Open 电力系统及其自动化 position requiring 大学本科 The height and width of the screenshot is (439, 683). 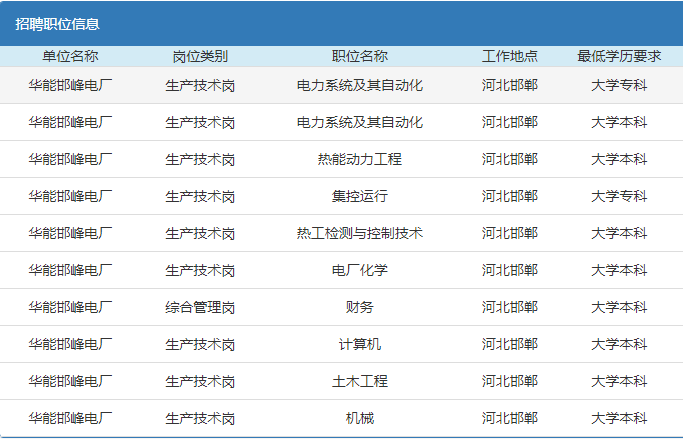tap(359, 122)
